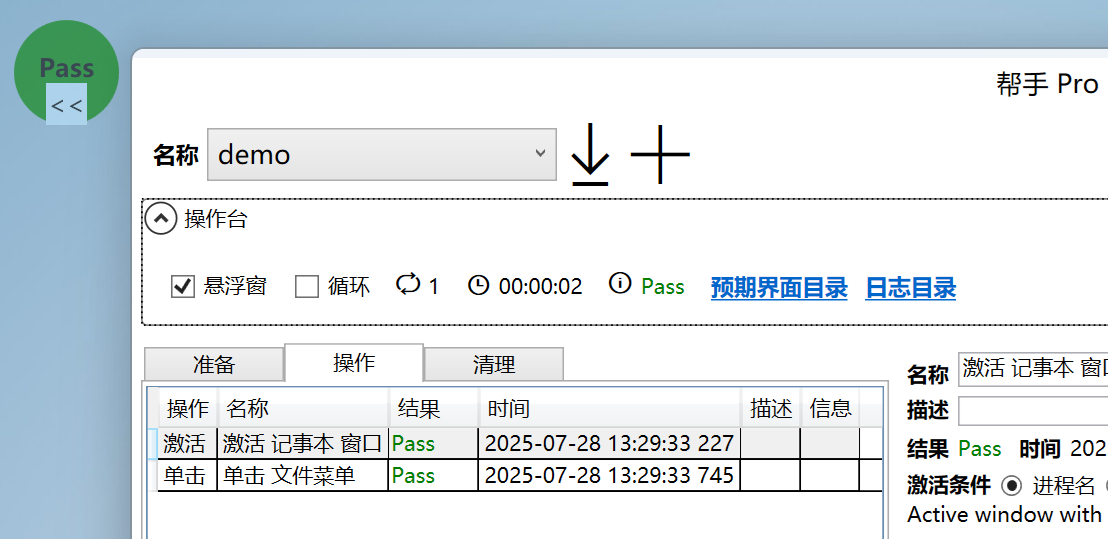Click the << button on floating widget
Viewport: 1108px width, 539px height.
pos(66,105)
